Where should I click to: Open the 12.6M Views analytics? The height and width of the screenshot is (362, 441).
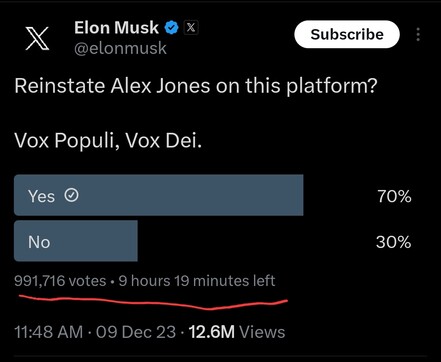point(237,332)
